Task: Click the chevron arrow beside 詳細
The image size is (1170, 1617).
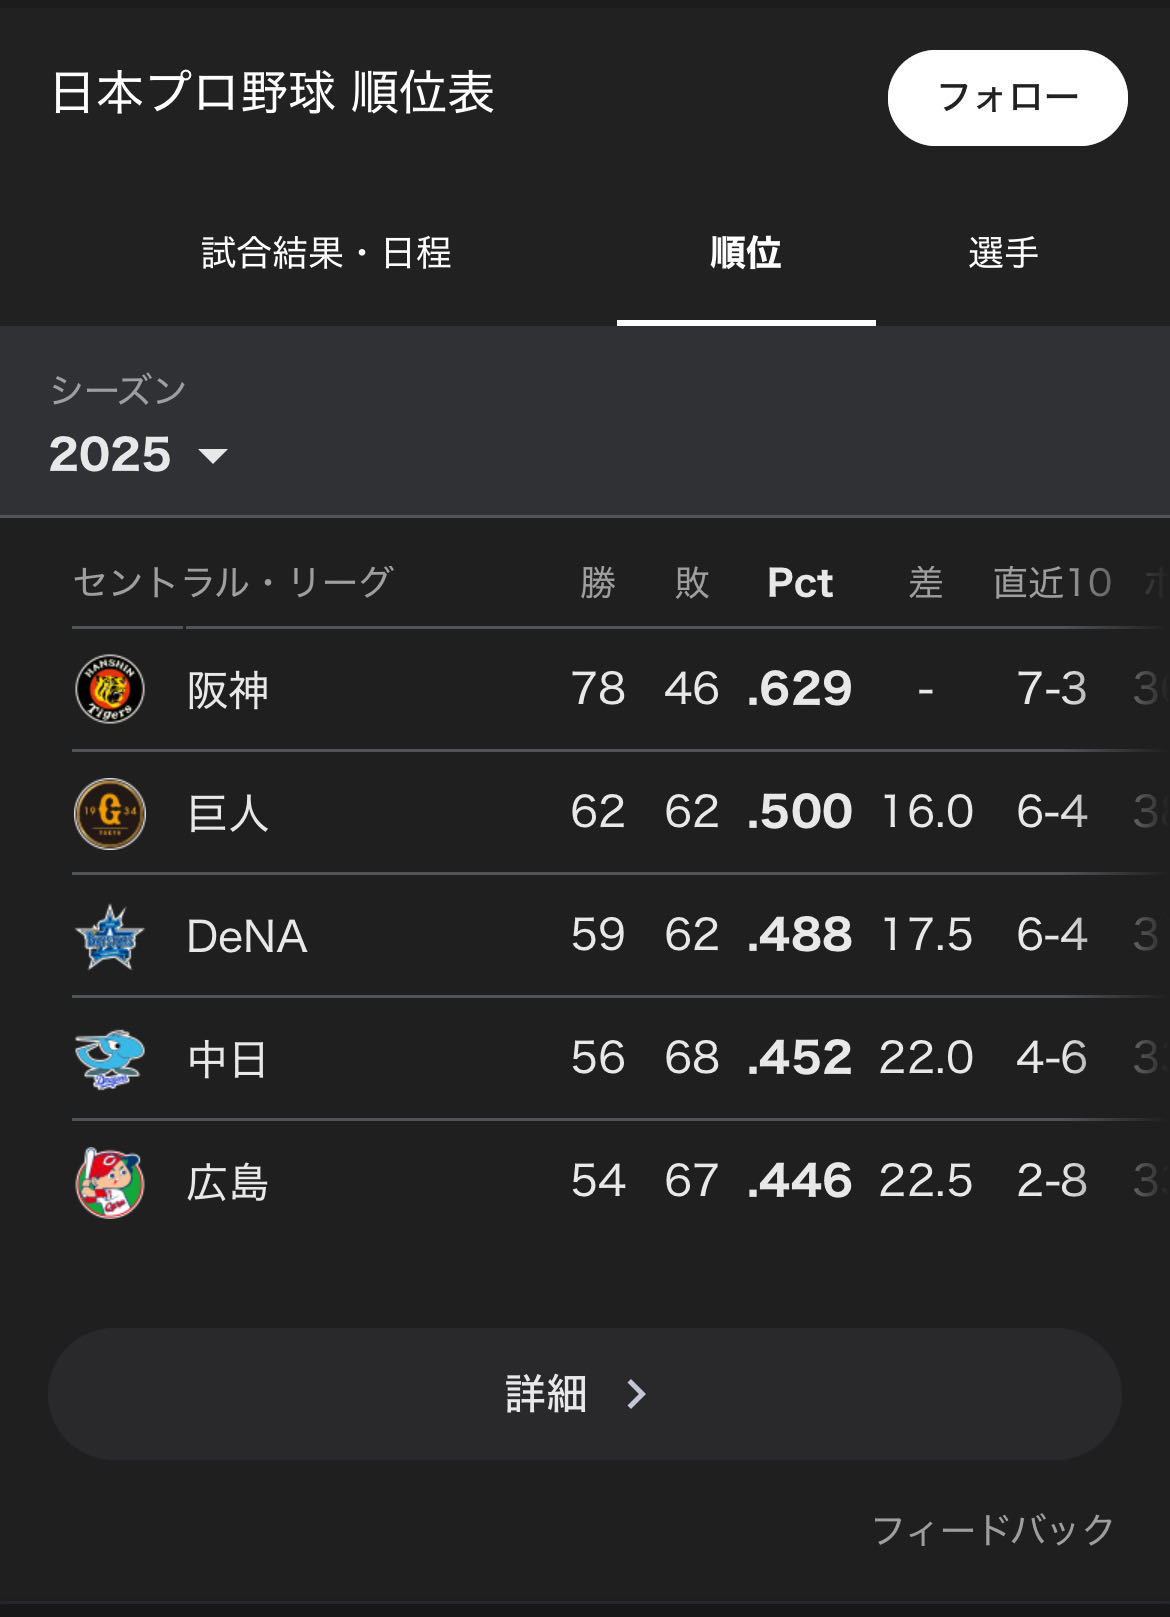Action: point(636,1394)
